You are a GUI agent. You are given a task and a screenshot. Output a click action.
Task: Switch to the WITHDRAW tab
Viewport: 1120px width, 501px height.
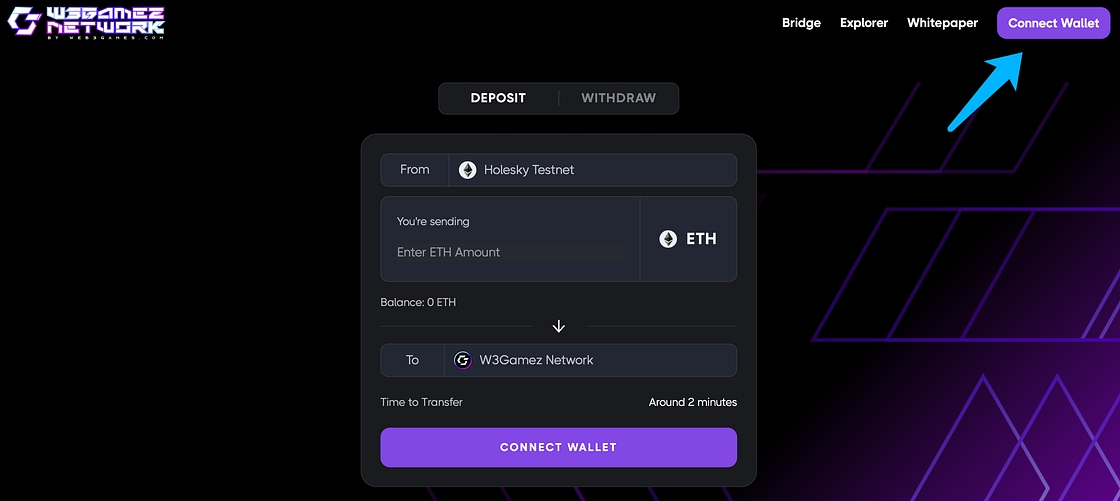pos(618,98)
